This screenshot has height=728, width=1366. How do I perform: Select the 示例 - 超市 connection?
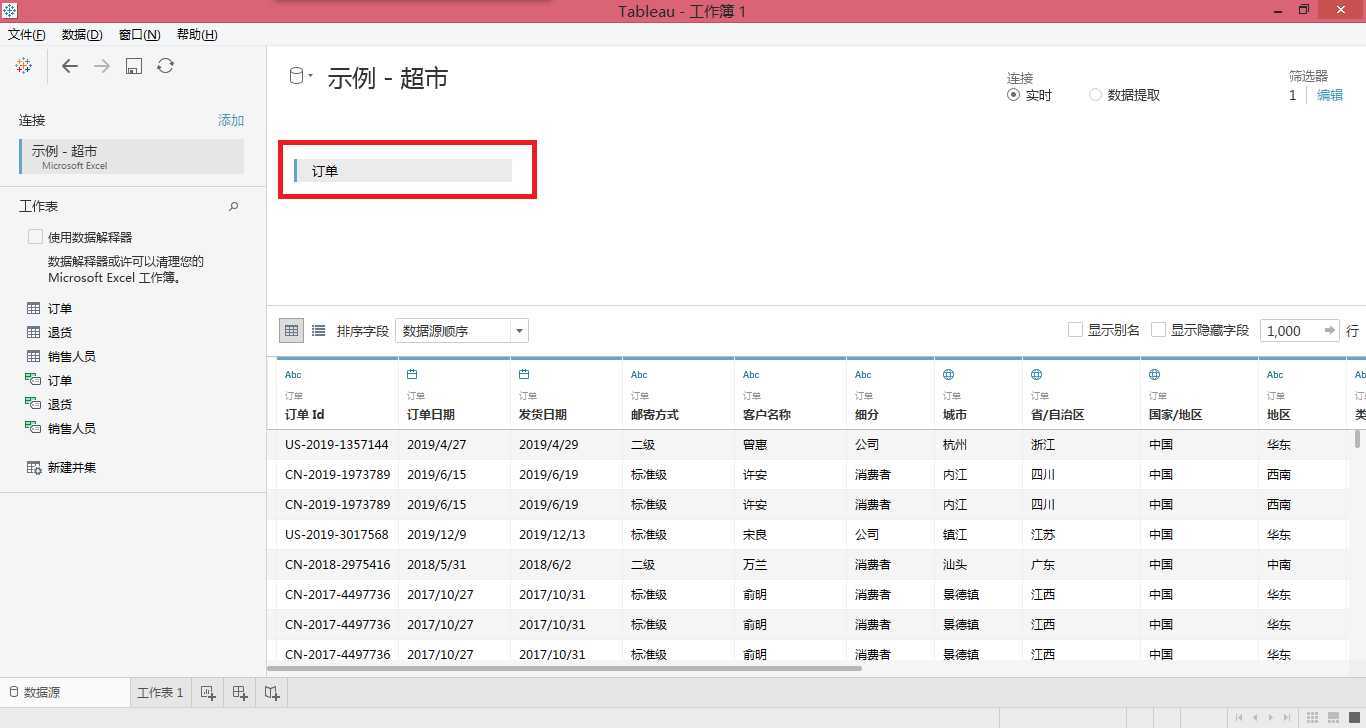(x=131, y=157)
